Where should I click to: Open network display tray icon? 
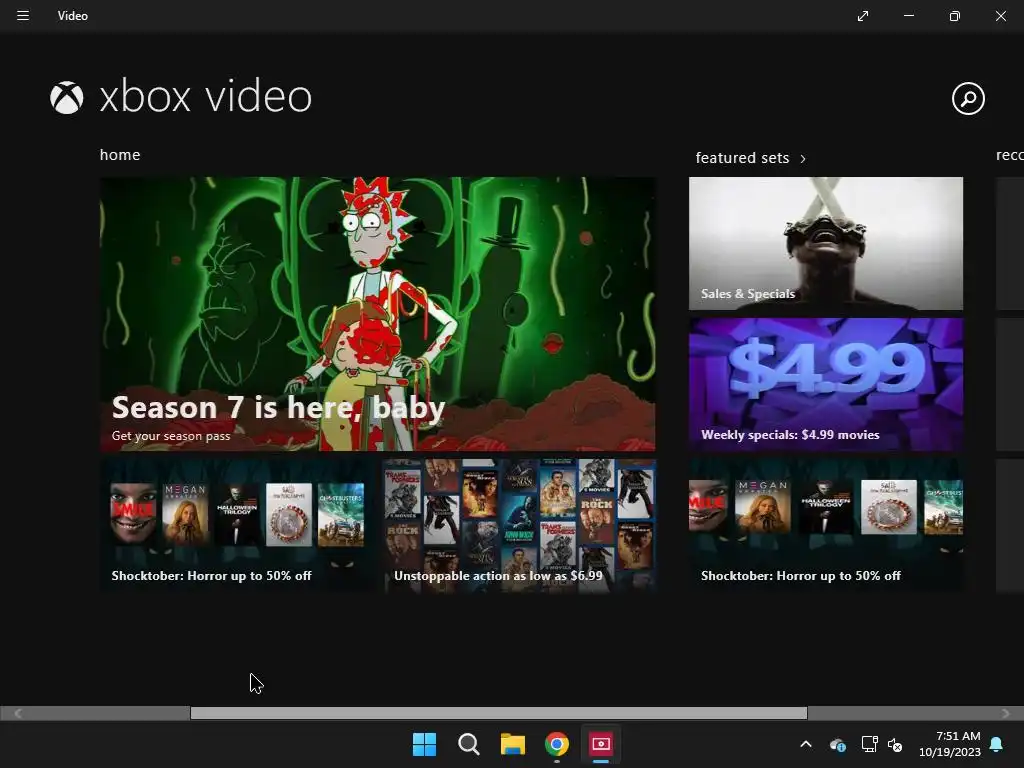coord(869,744)
